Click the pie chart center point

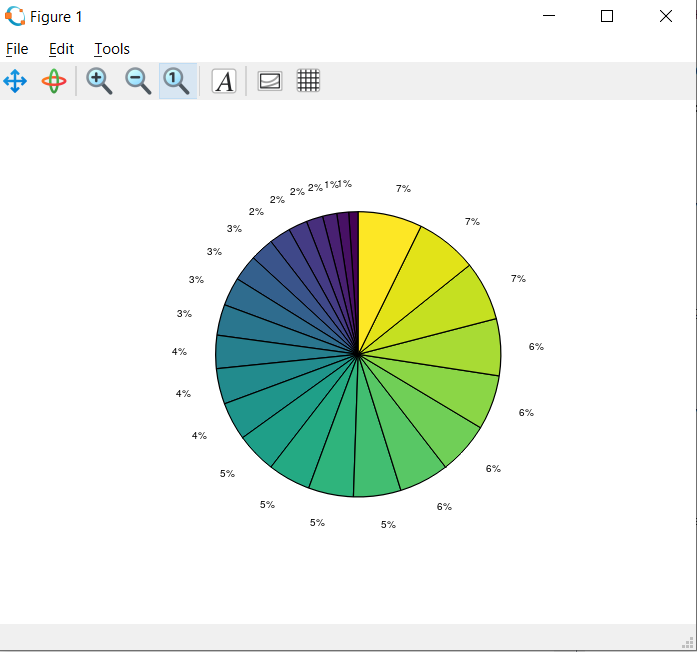(358, 354)
